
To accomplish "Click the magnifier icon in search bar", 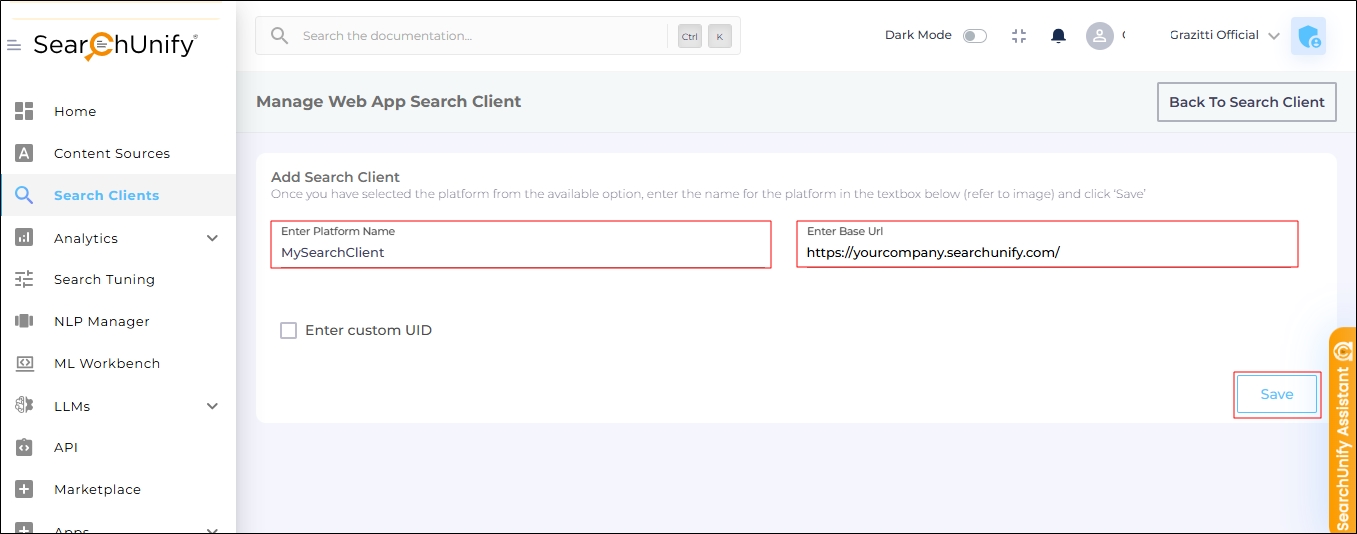I will click(281, 36).
